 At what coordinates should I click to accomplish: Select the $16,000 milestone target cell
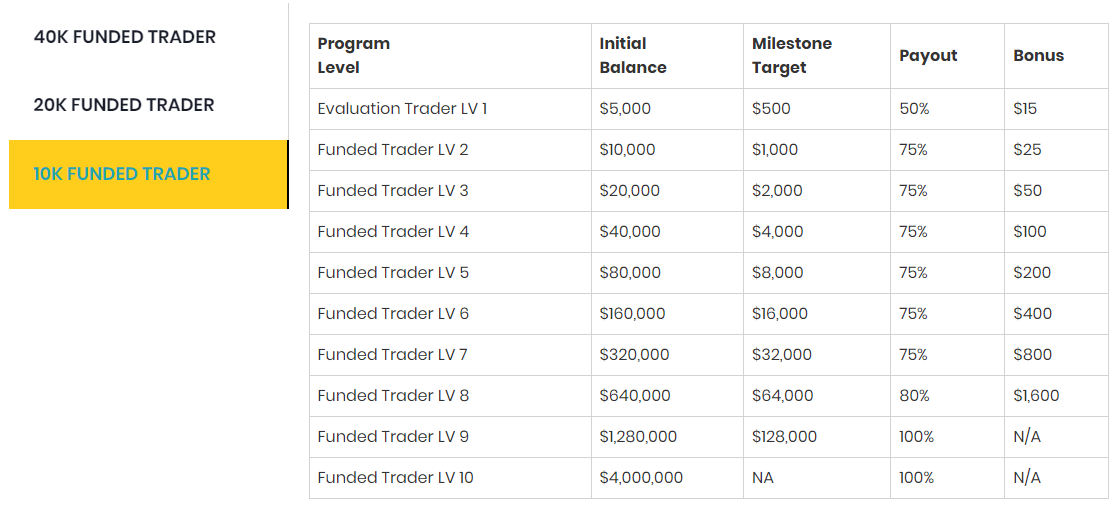pos(780,314)
